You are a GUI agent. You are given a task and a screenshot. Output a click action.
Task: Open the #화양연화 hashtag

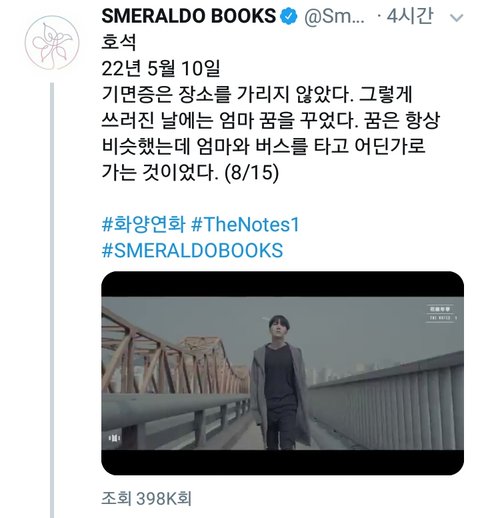[143, 224]
